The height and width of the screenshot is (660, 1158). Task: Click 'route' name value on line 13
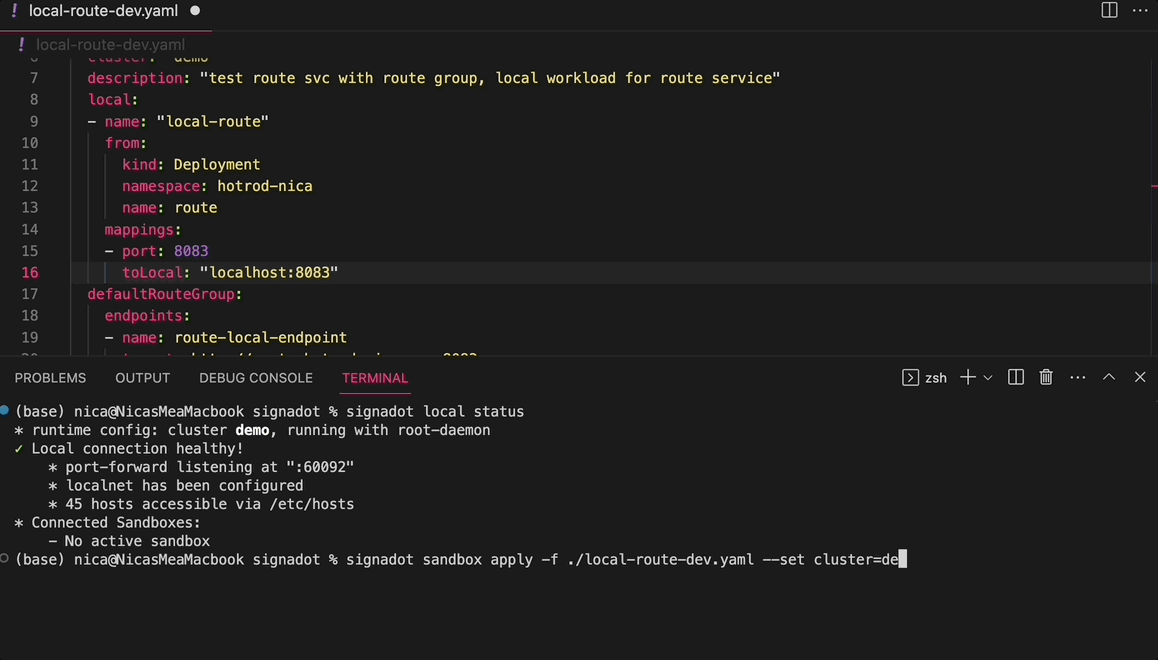click(x=196, y=208)
